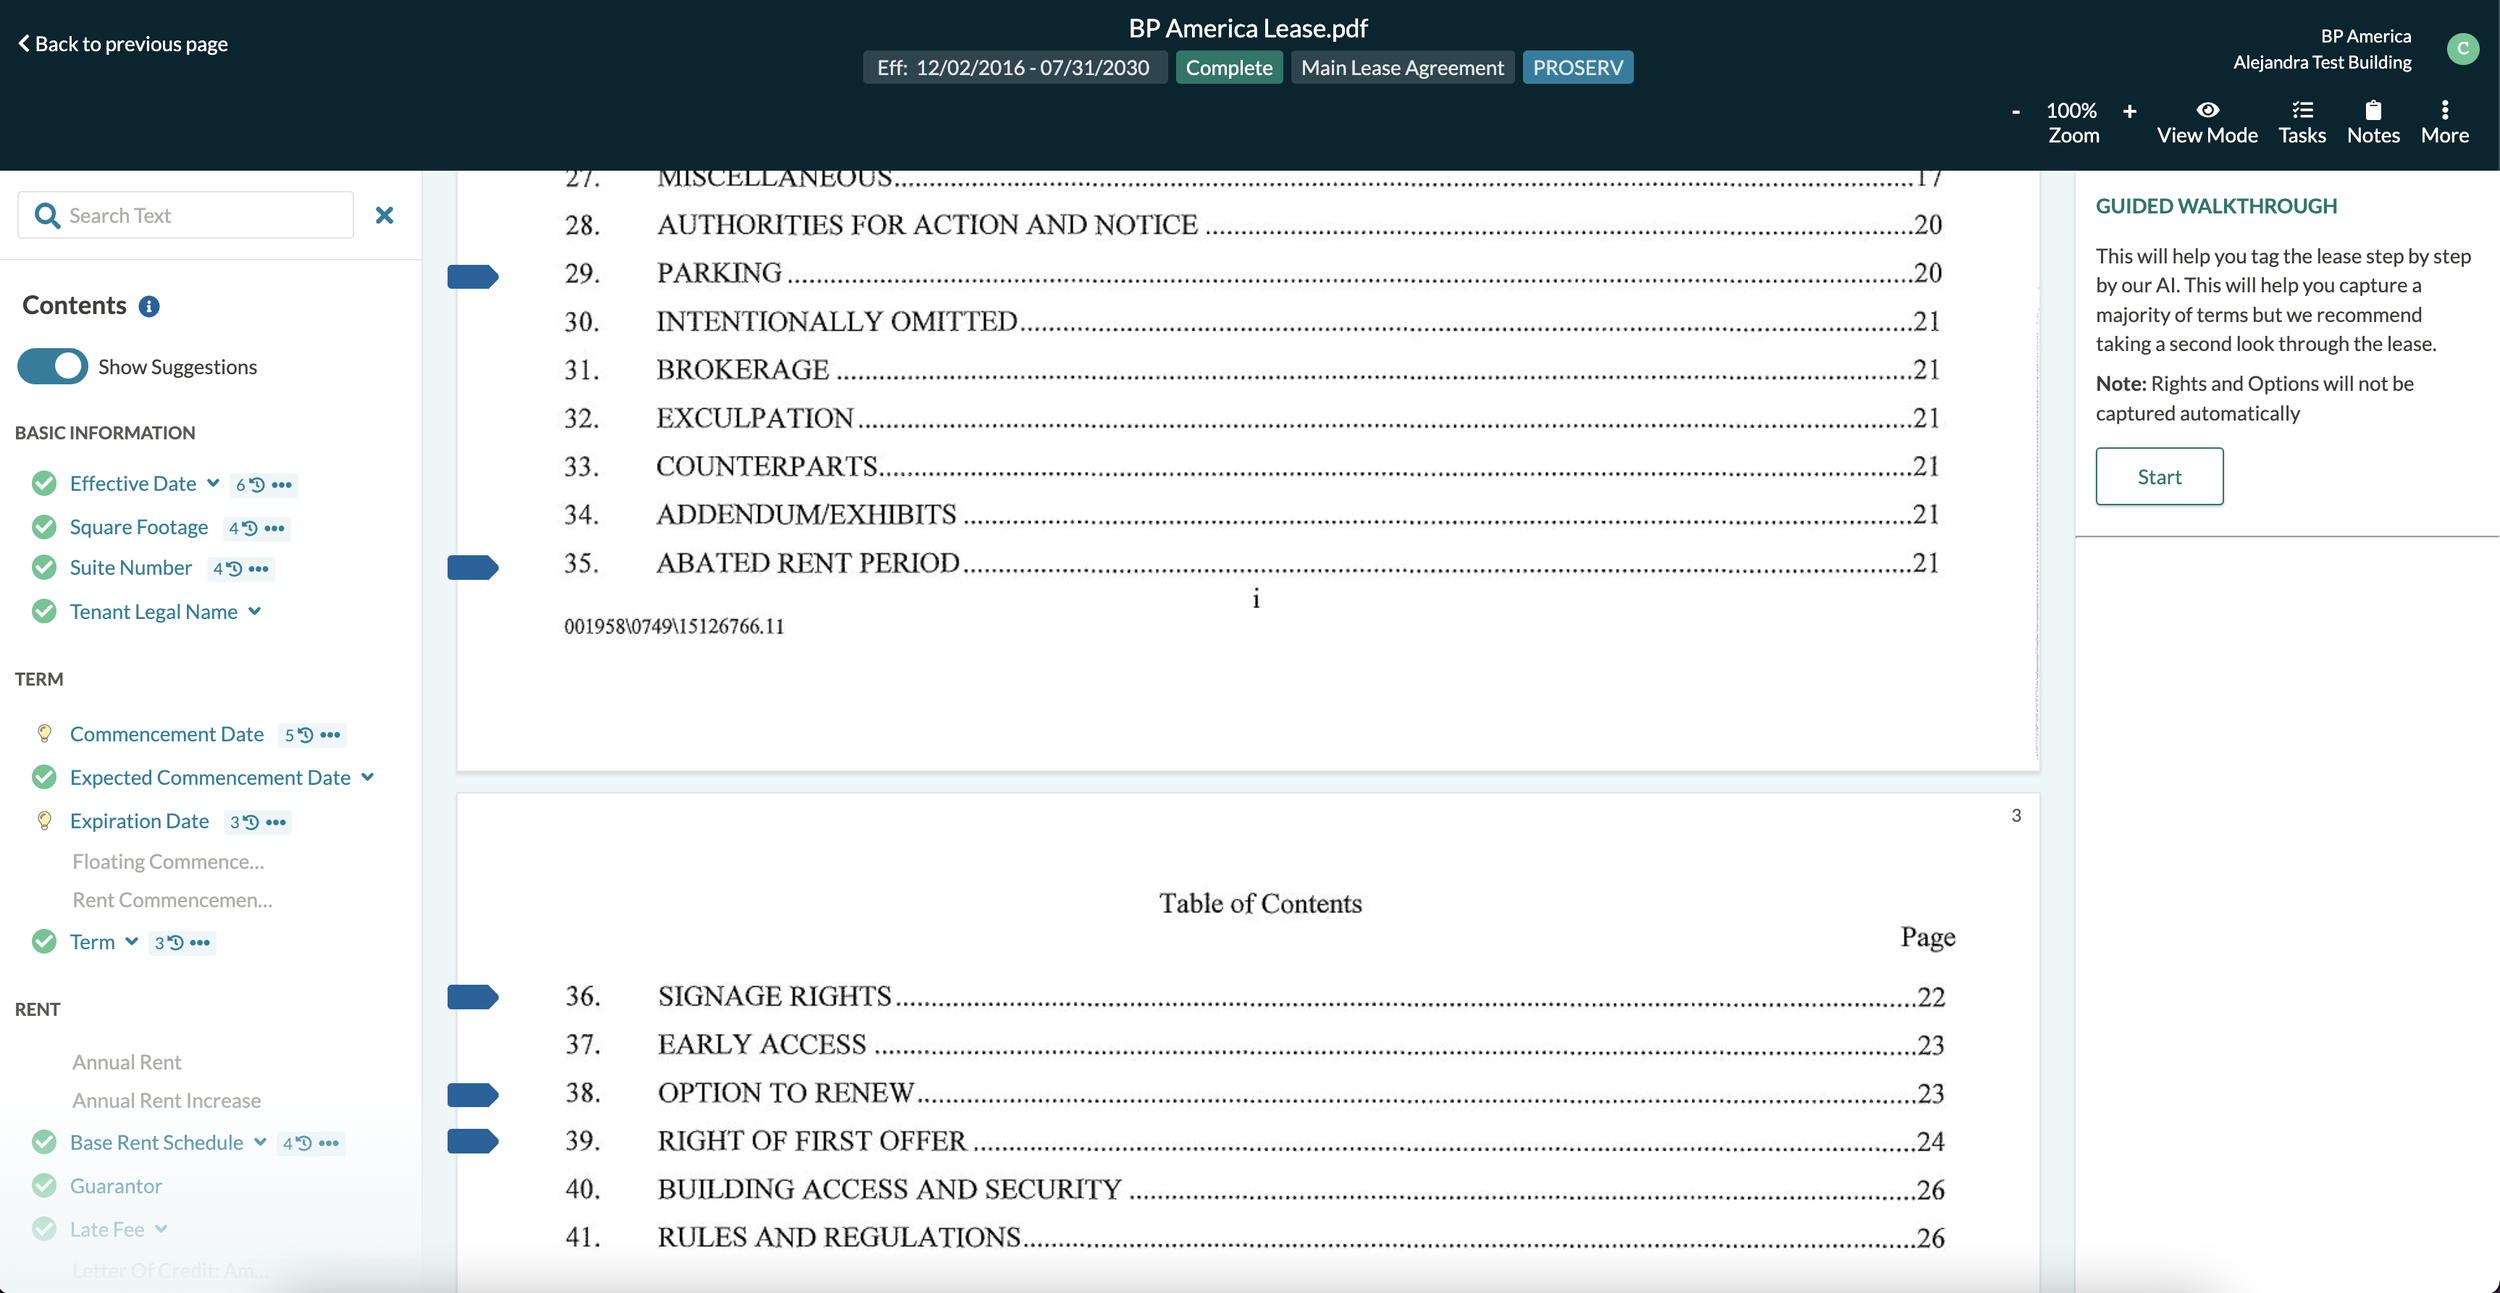Open ellipsis menu for Commencement Date
This screenshot has height=1293, width=2500.
click(x=331, y=735)
